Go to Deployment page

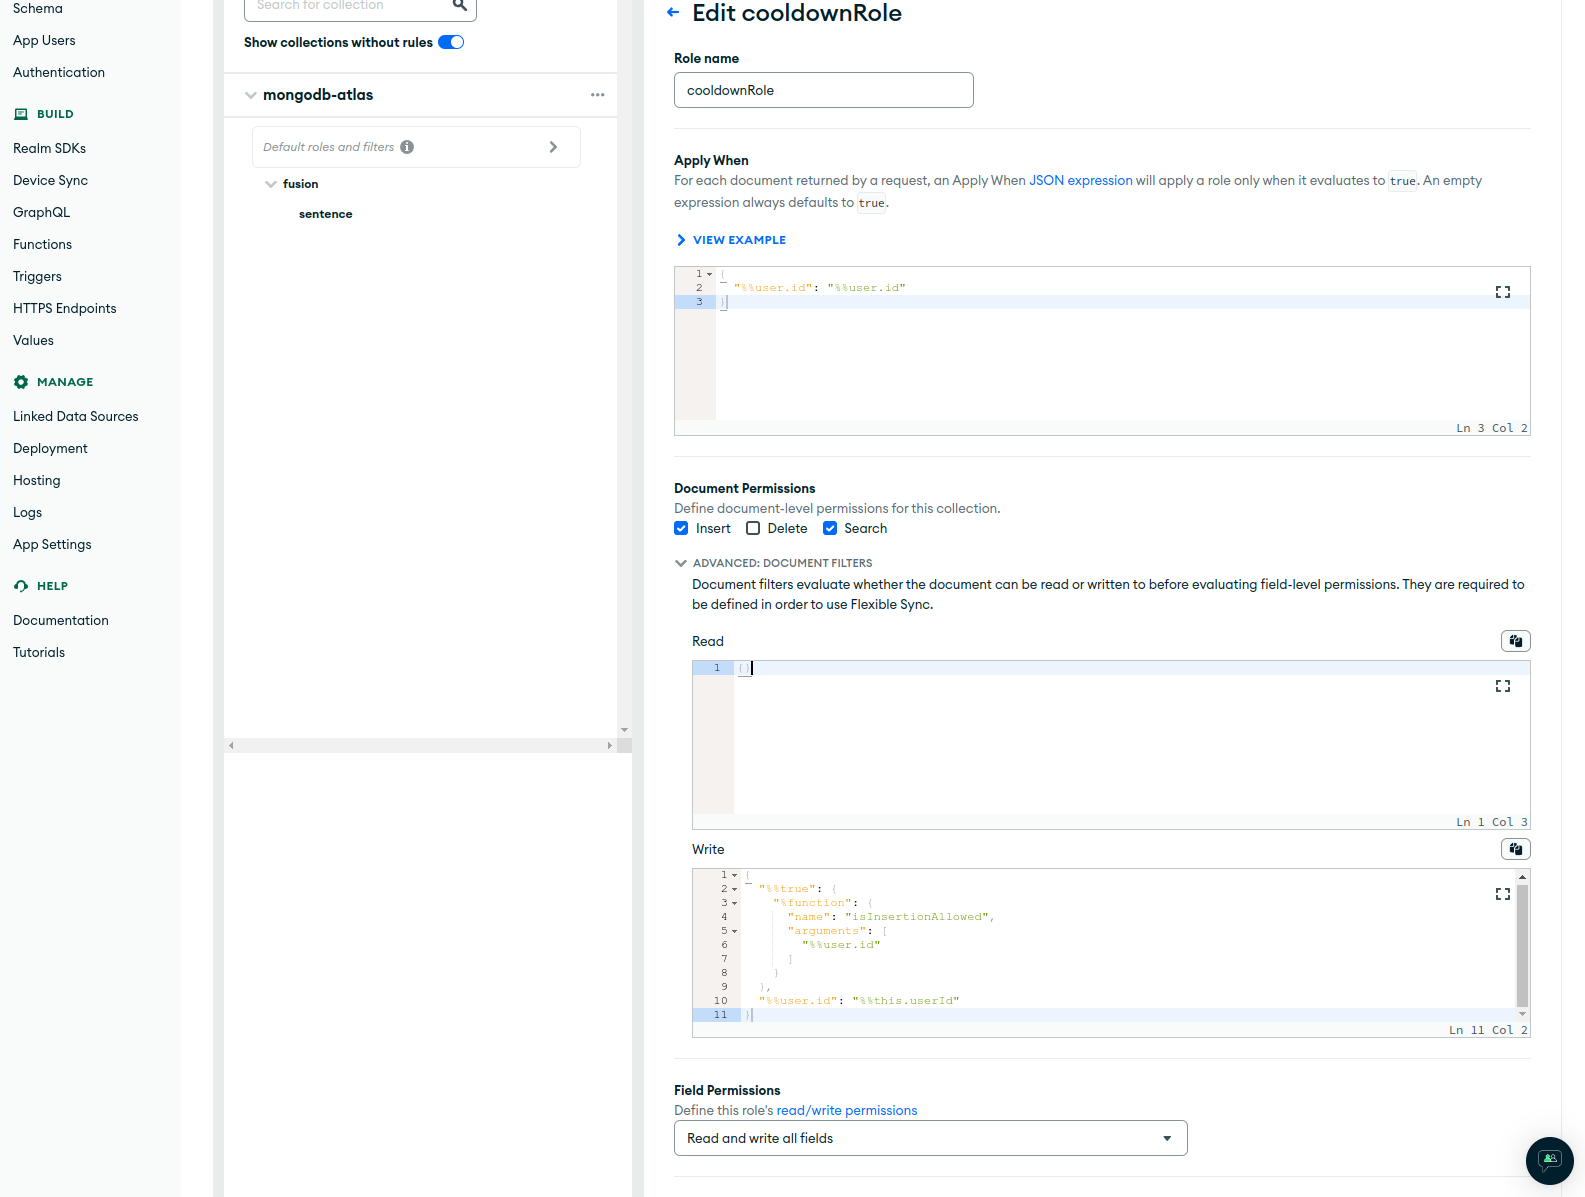coord(50,448)
